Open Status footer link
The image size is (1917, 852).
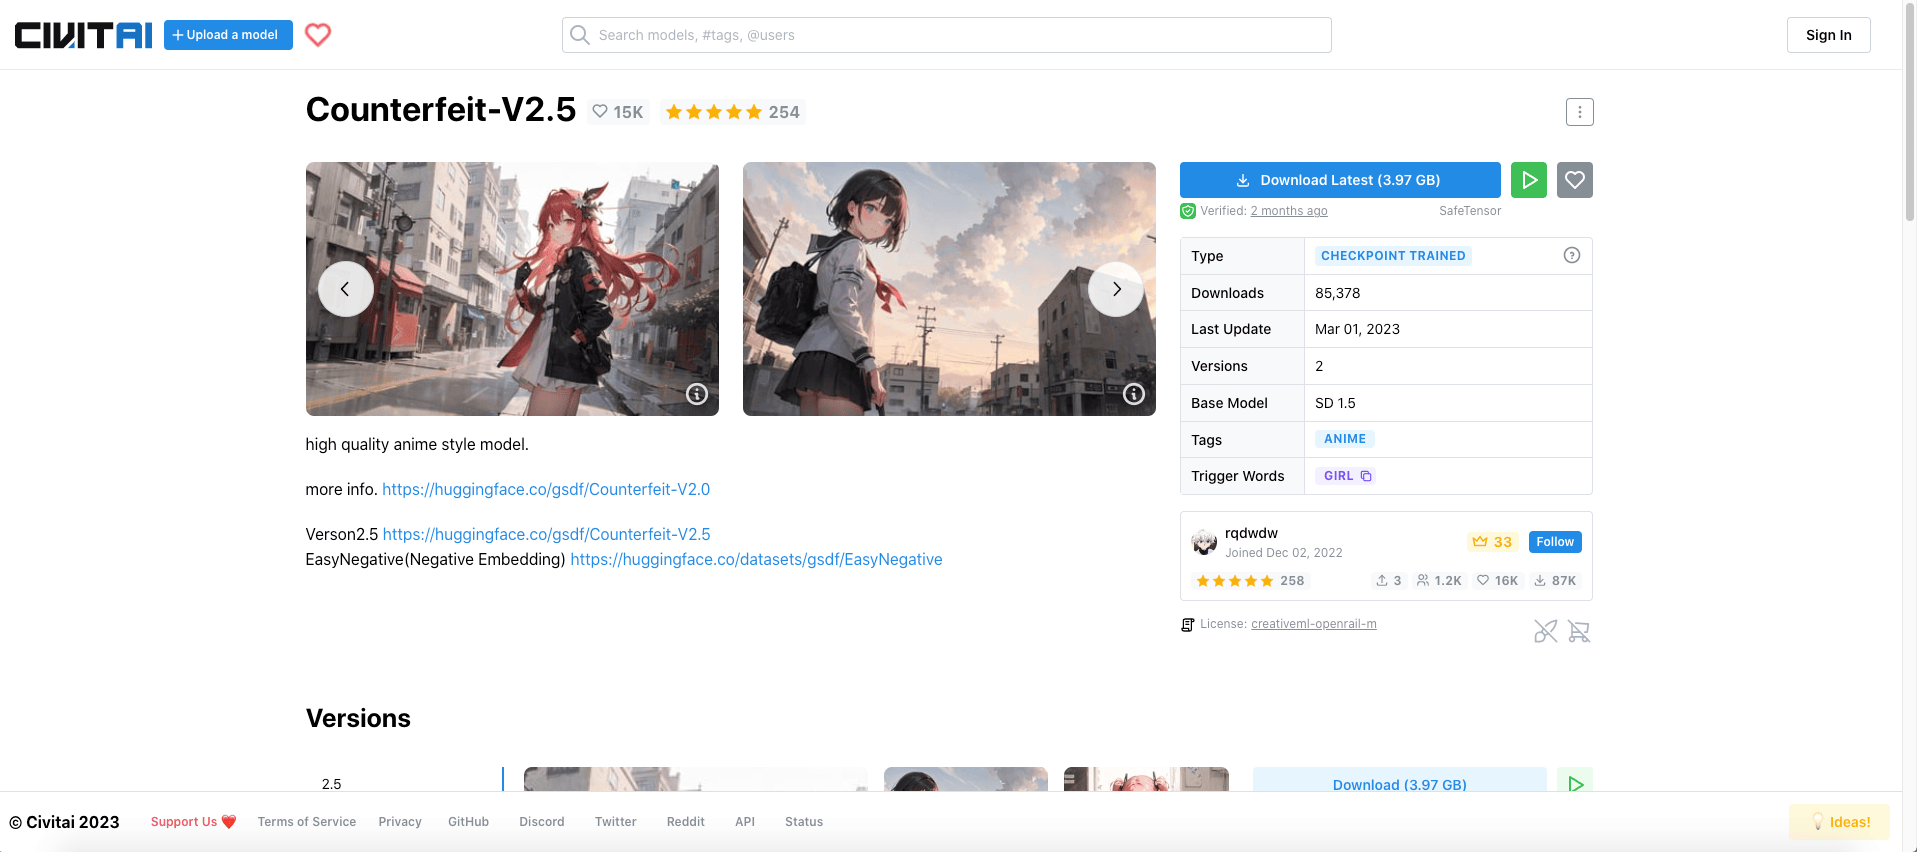804,822
